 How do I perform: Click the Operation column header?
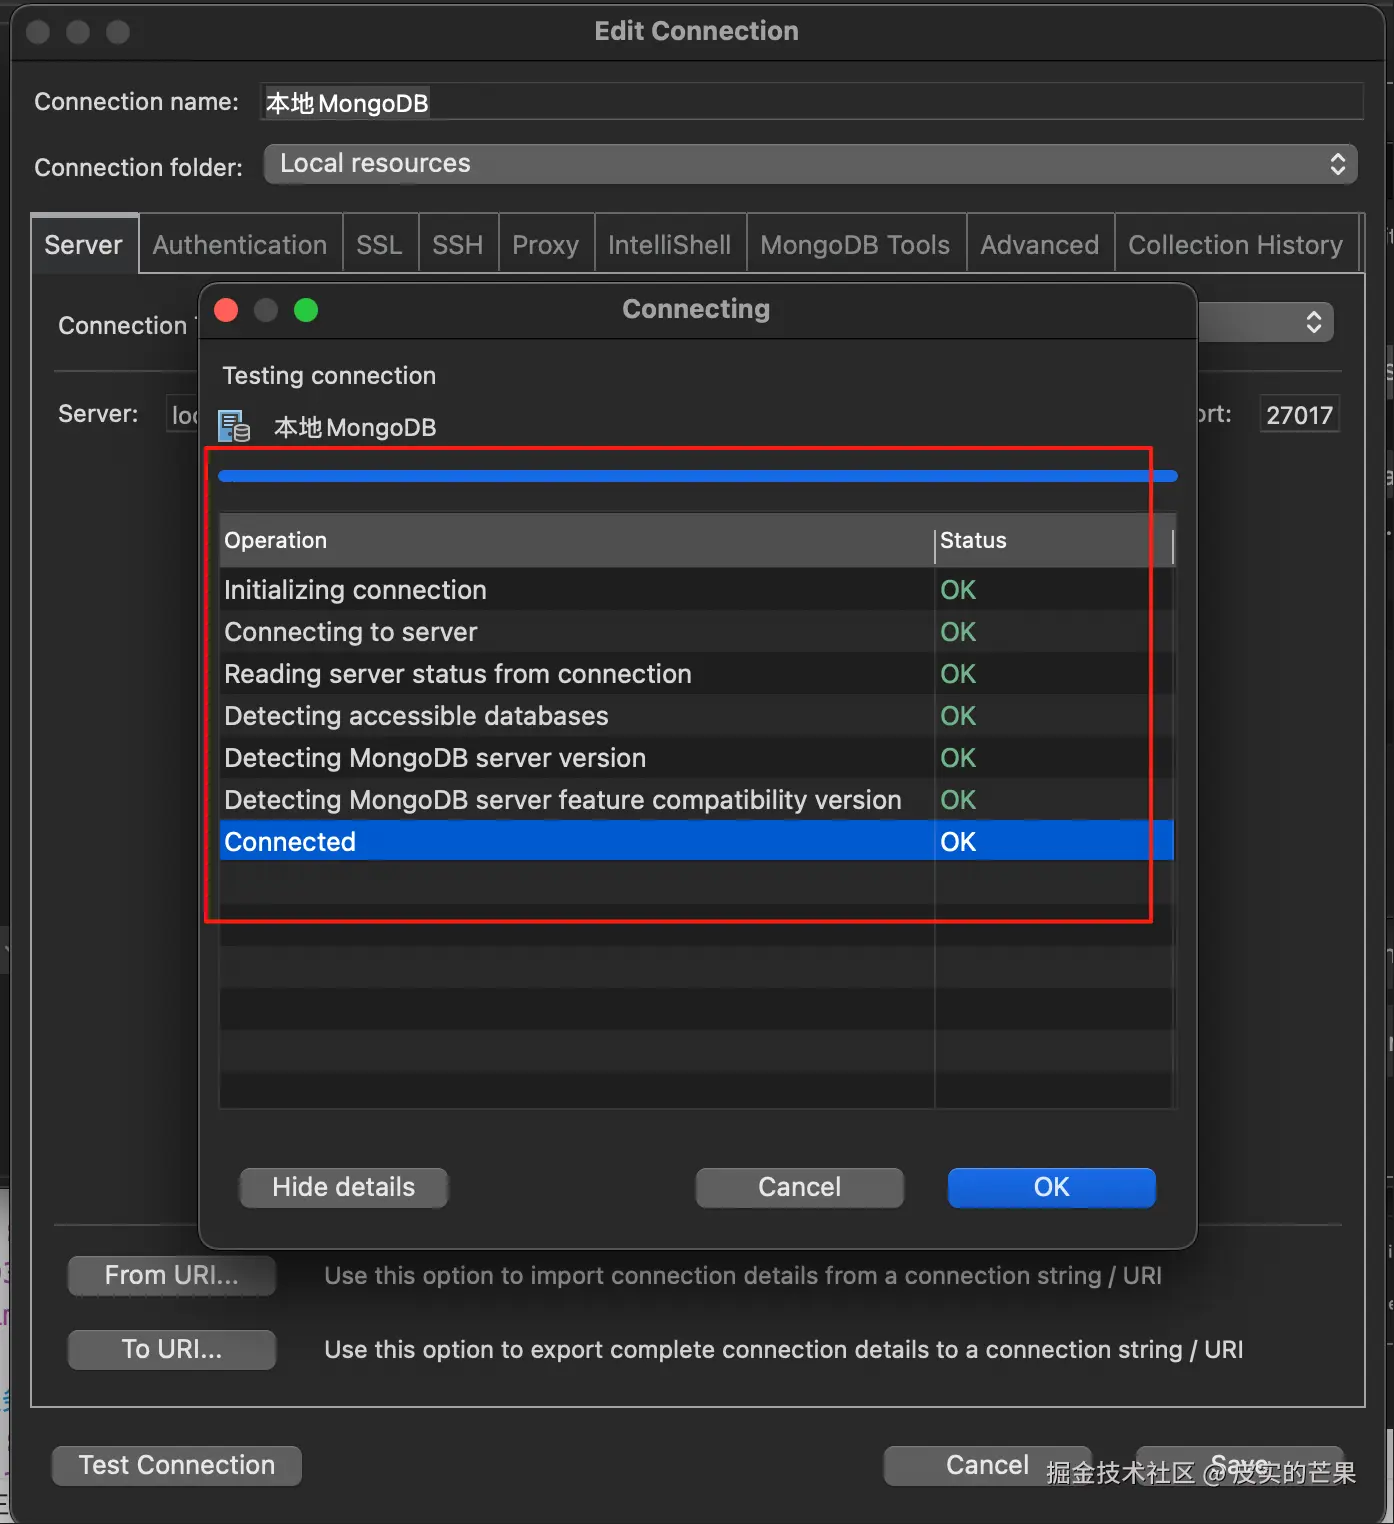pos(577,540)
